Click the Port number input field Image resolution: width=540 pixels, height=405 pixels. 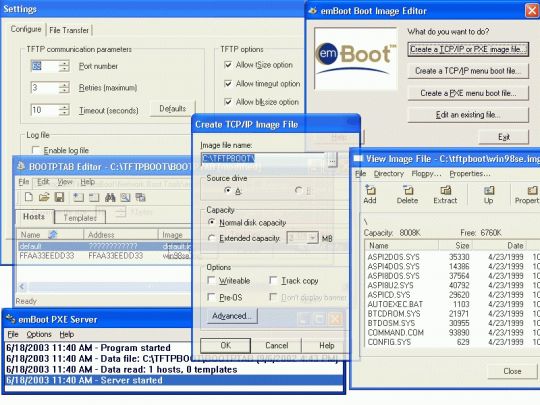pyautogui.click(x=44, y=66)
